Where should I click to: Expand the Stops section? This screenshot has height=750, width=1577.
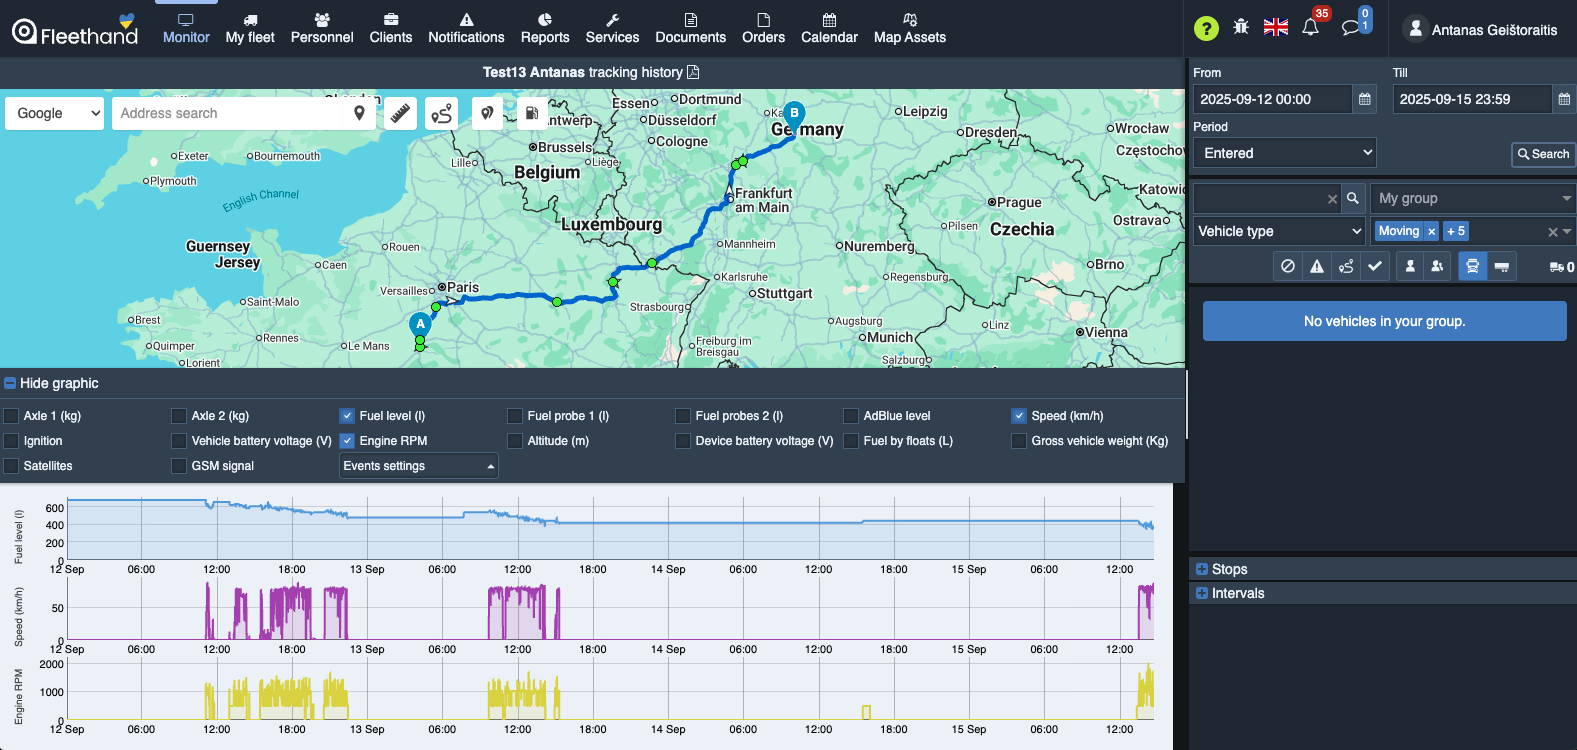pos(1228,569)
